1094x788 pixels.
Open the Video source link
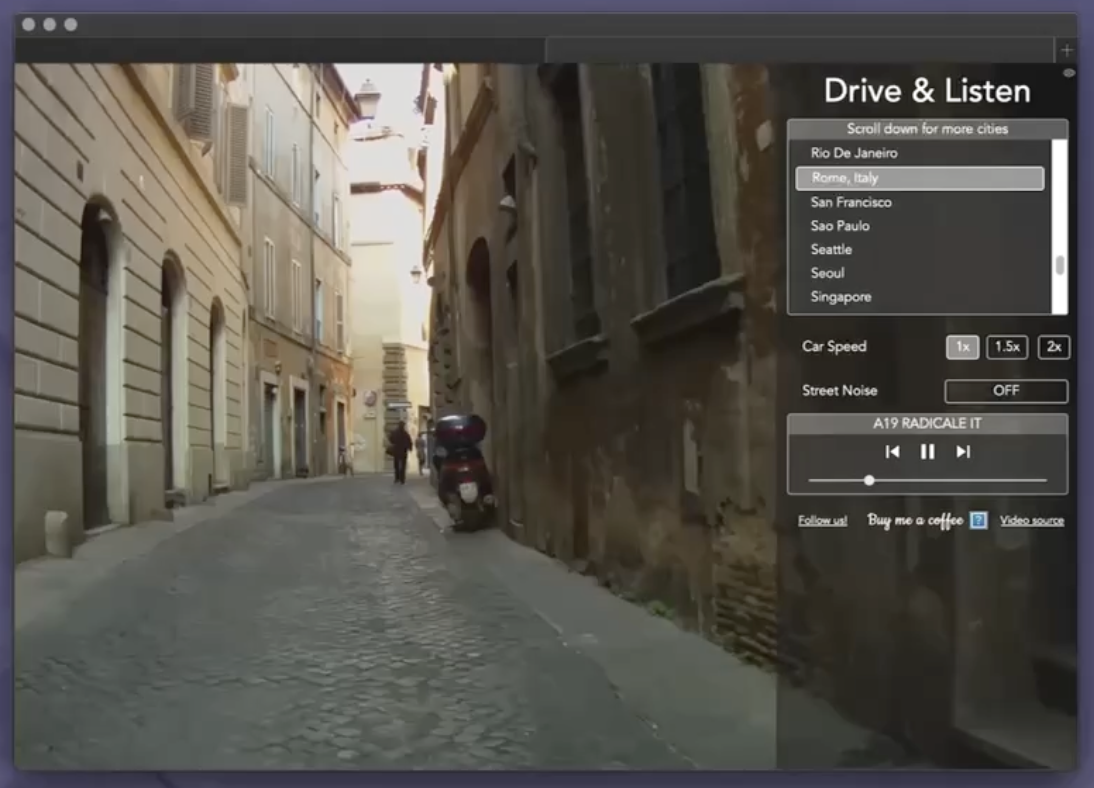(x=1032, y=521)
